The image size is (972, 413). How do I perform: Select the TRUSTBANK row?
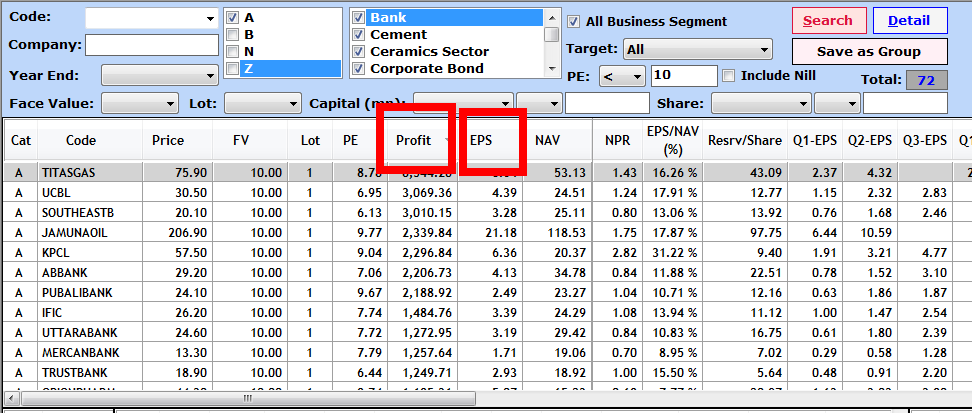(486, 372)
